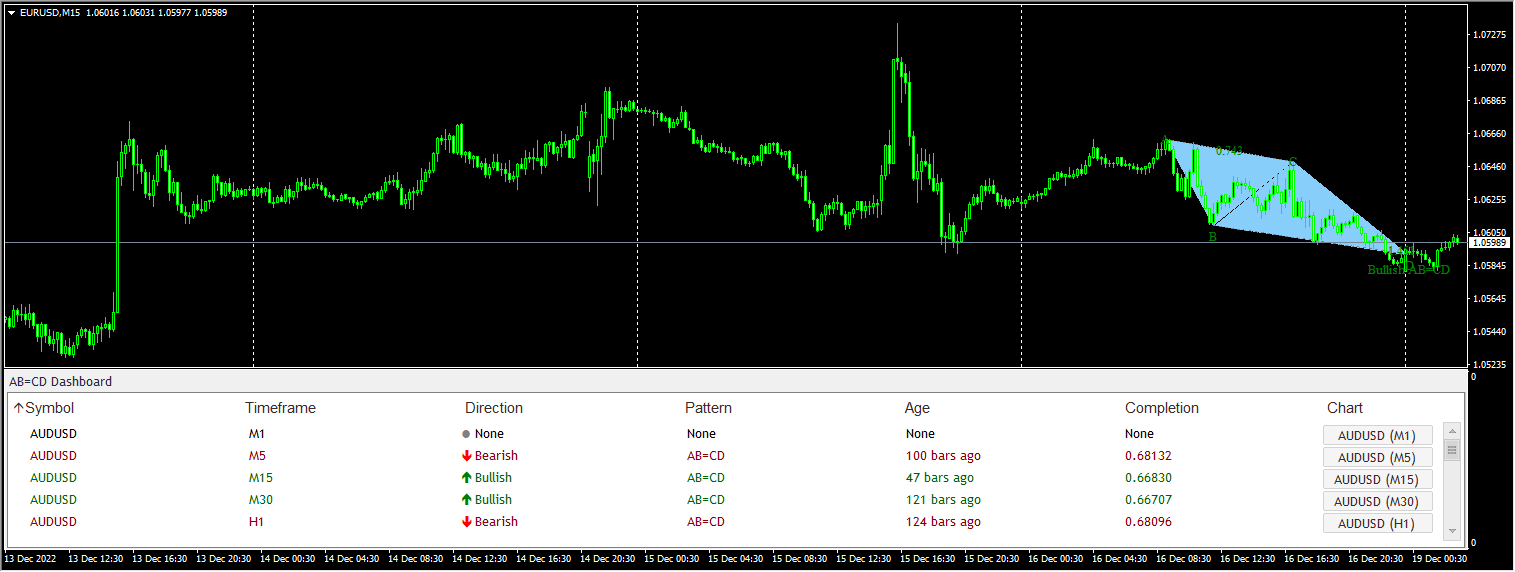Sort by the Age column header
Image resolution: width=1515 pixels, height=572 pixels.
click(x=917, y=408)
